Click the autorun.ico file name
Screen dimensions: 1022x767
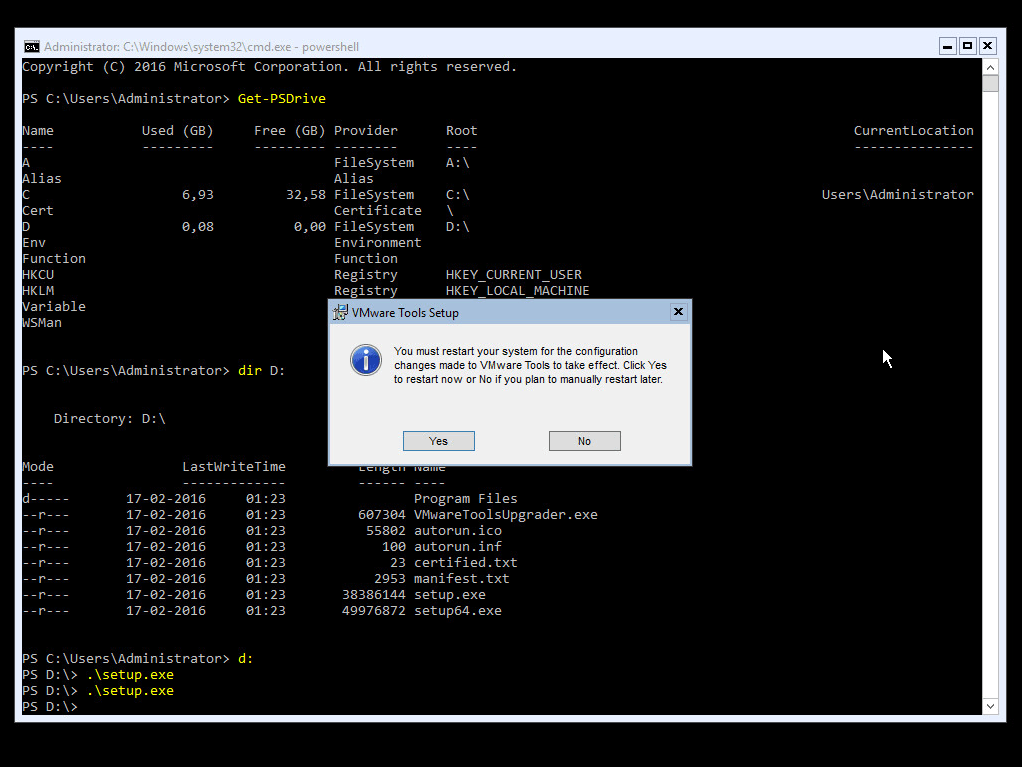458,530
